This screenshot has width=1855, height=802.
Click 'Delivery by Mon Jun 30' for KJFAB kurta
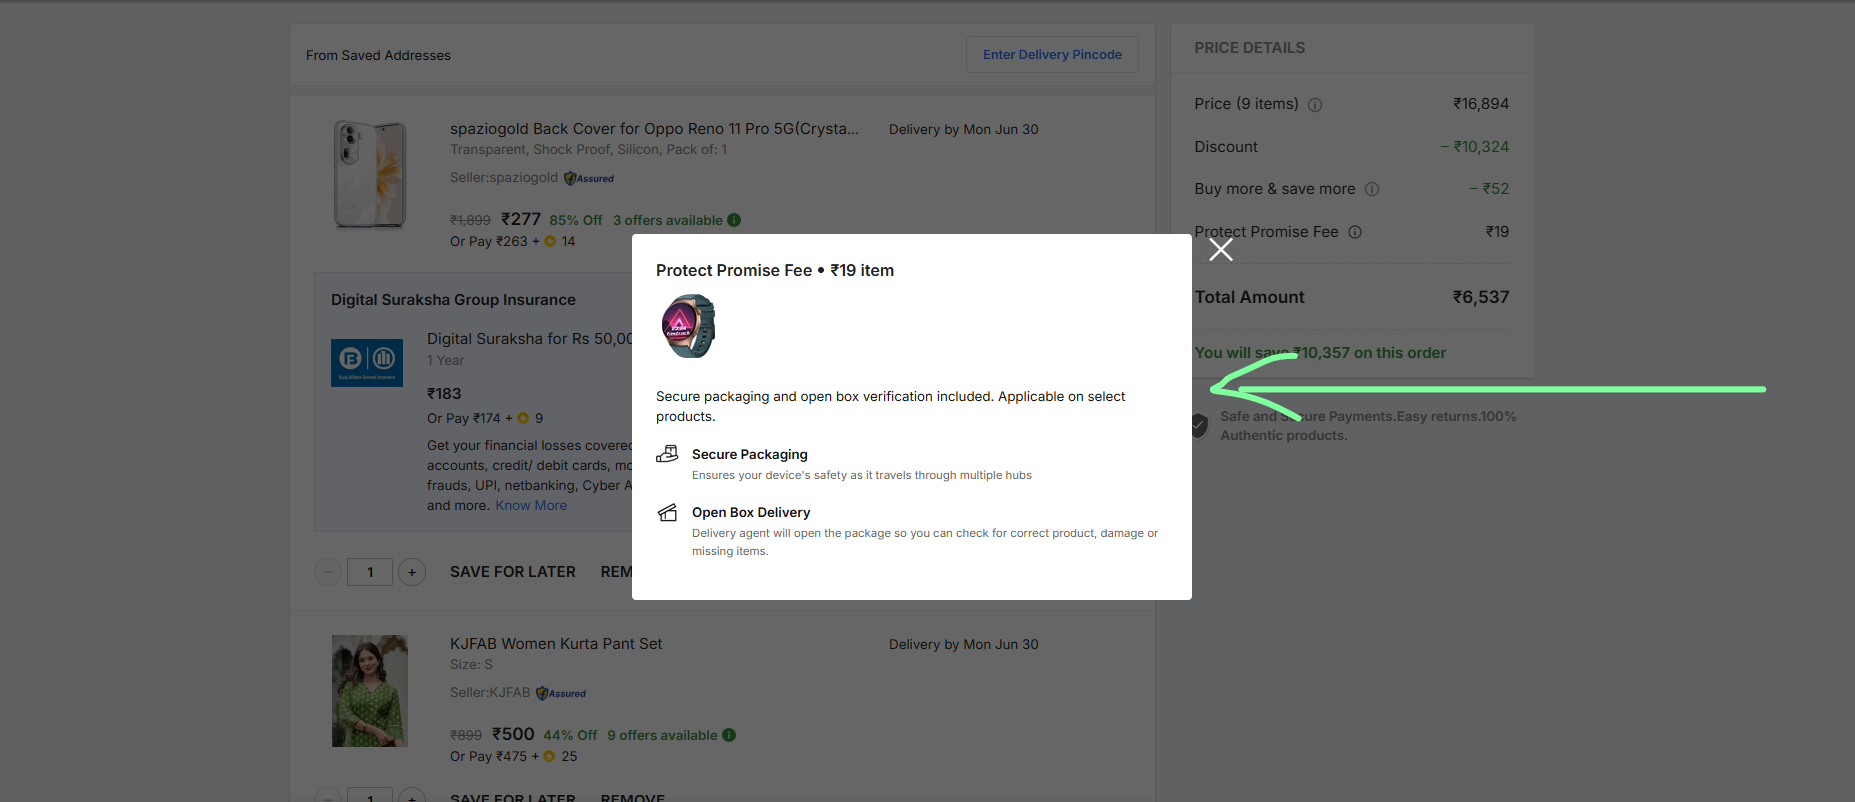(x=964, y=645)
